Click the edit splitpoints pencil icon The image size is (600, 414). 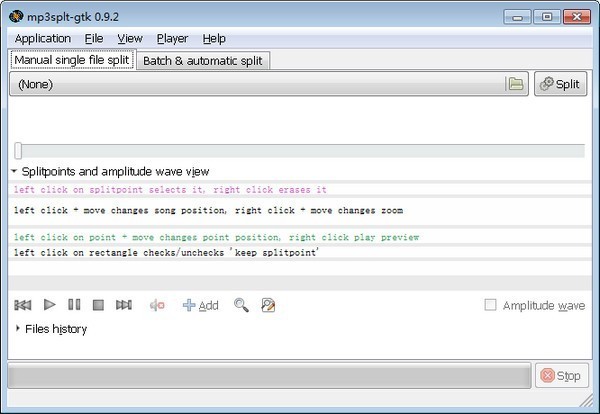[x=268, y=305]
